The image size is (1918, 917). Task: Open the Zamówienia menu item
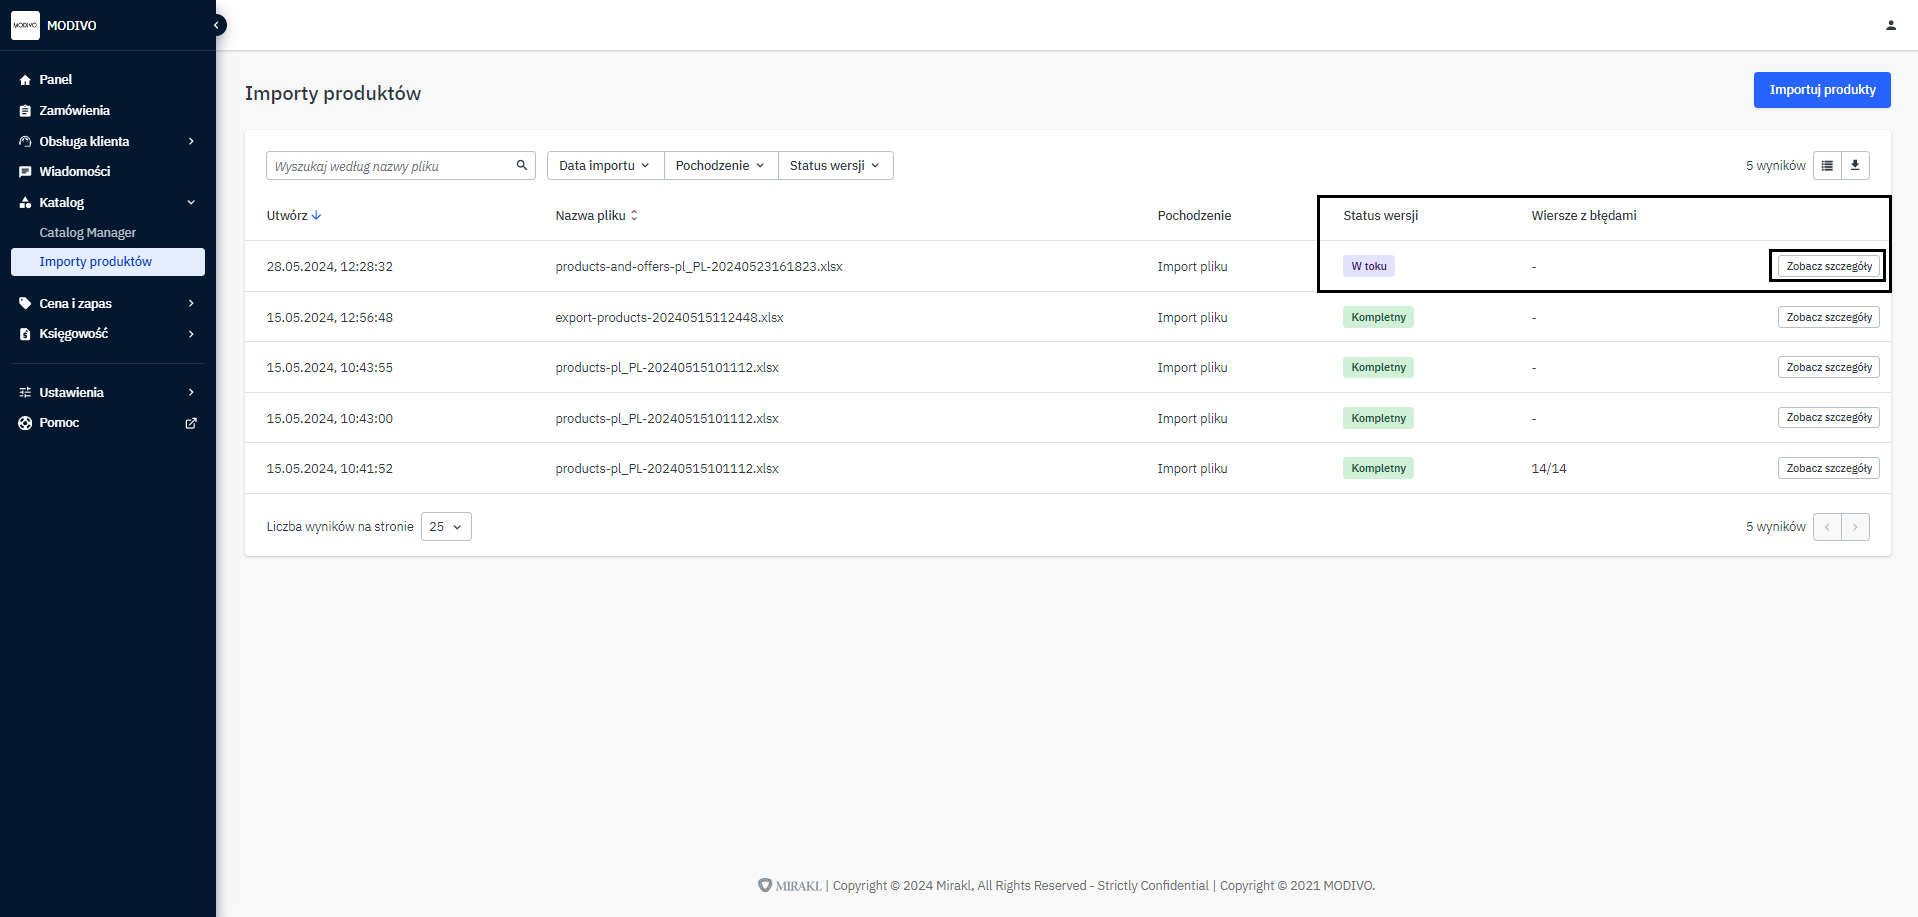coord(75,111)
